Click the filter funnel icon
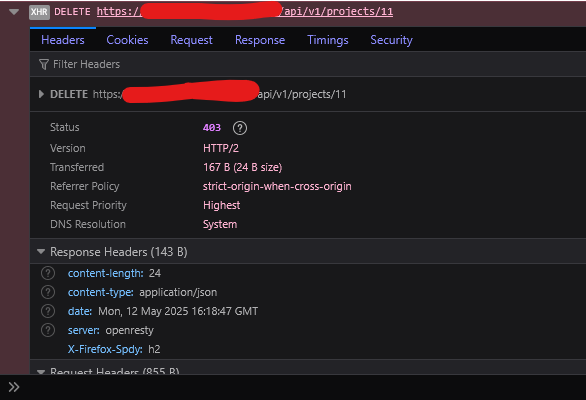The height and width of the screenshot is (400, 586). [x=44, y=64]
